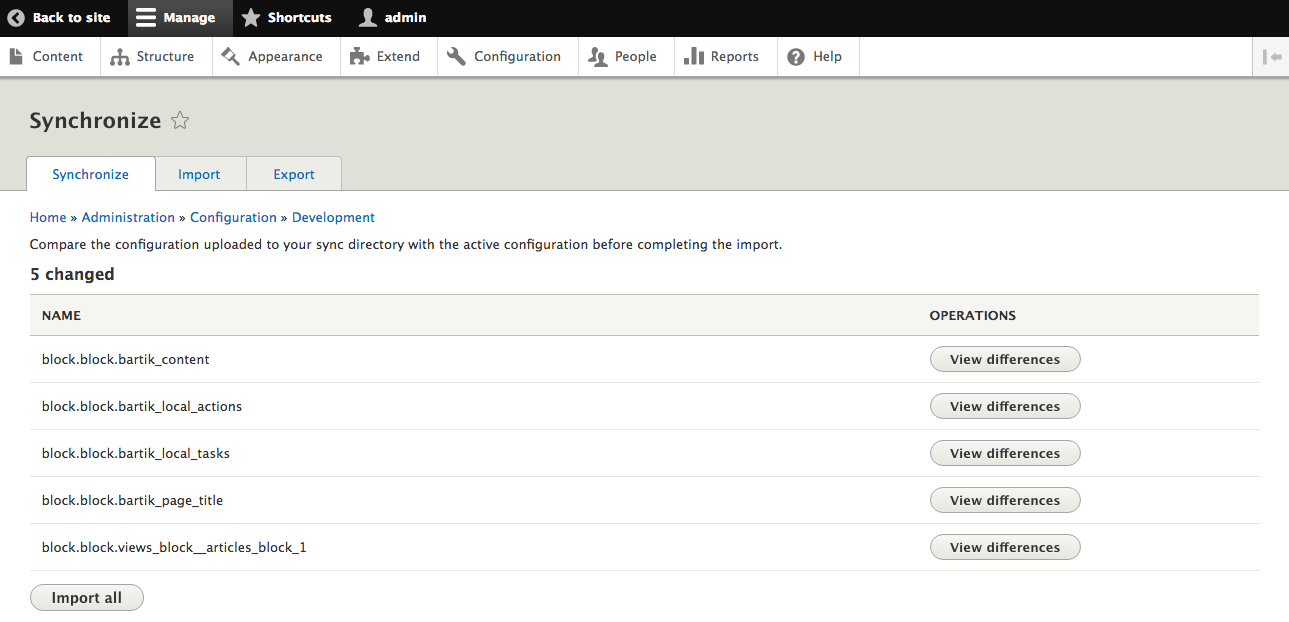The height and width of the screenshot is (622, 1289).
Task: Open the Extend puzzle-piece menu
Action: (385, 57)
